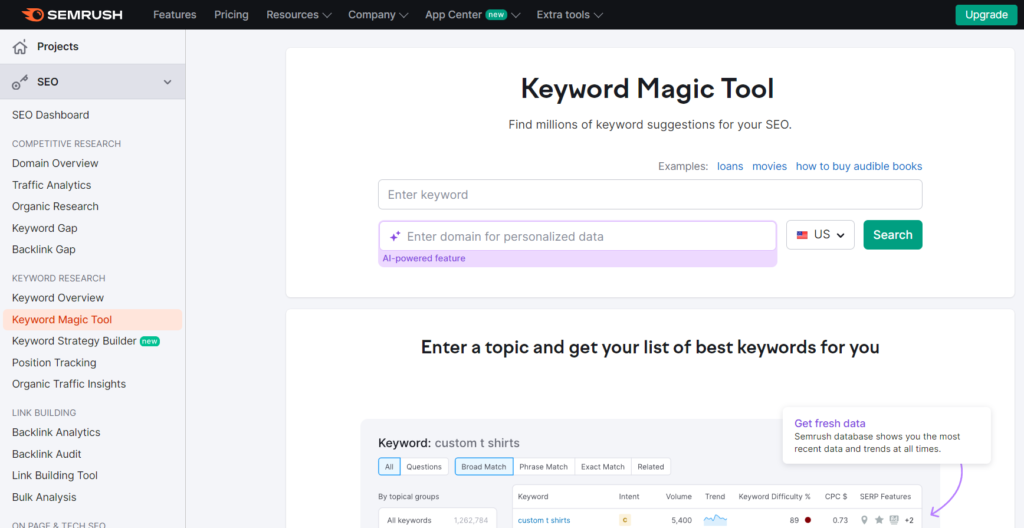Click the AI sparkle icon in domain field

pos(394,237)
